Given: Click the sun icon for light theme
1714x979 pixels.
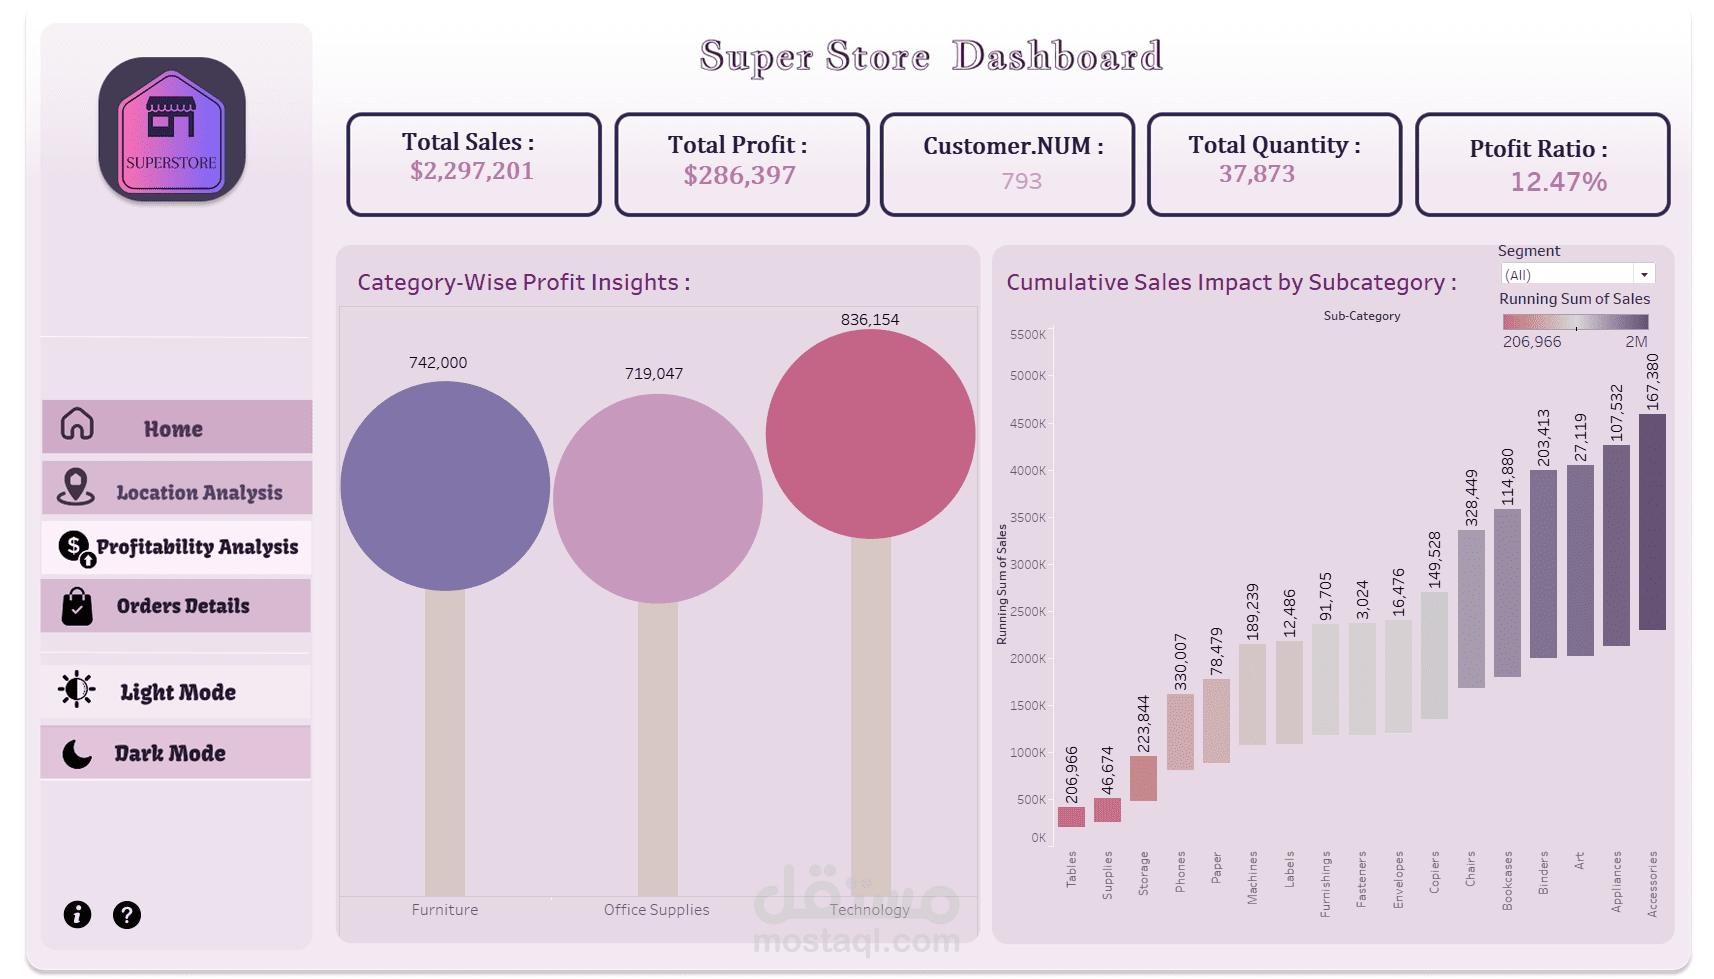Looking at the screenshot, I should click(x=77, y=690).
